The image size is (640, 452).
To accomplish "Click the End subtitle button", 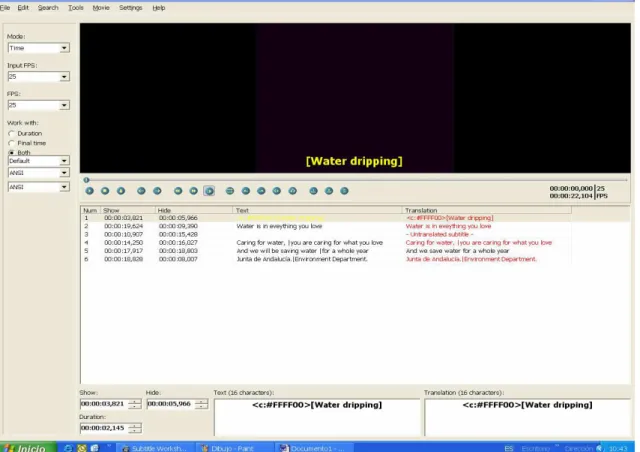I will [293, 191].
